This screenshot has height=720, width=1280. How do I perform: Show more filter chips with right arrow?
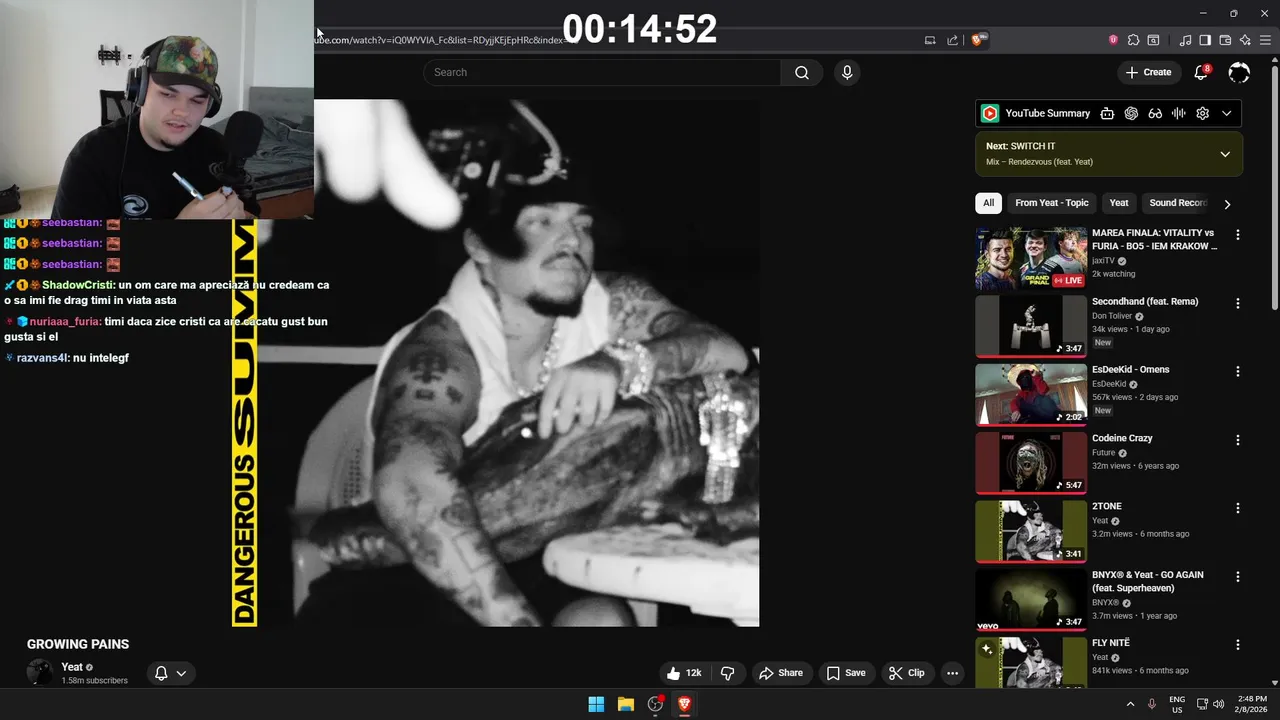pos(1227,204)
